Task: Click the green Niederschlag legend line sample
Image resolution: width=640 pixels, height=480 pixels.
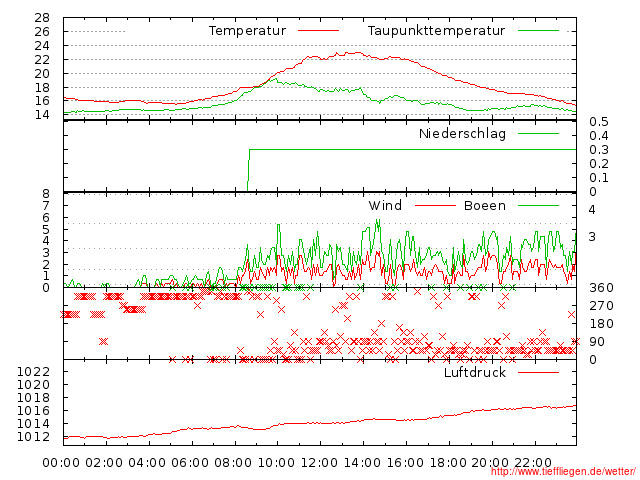Action: coord(538,133)
